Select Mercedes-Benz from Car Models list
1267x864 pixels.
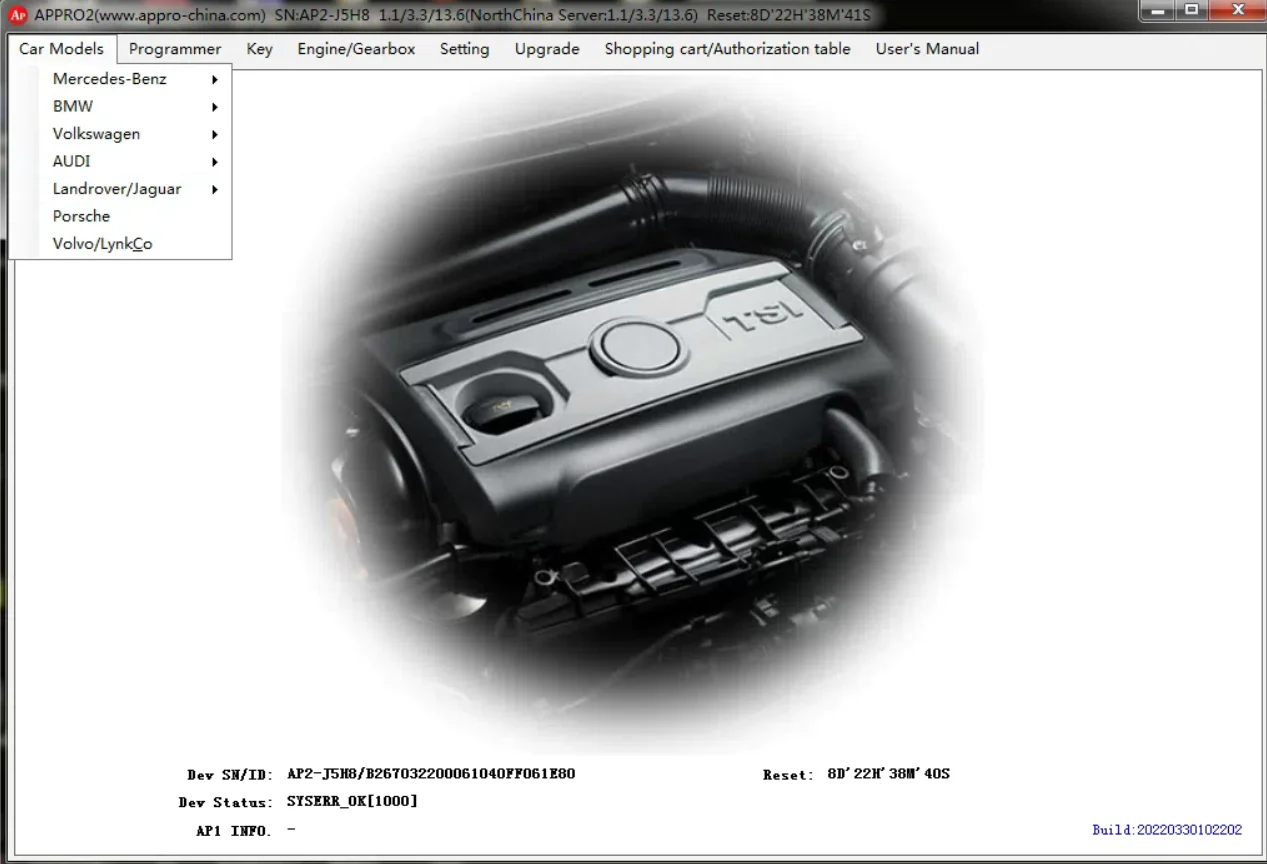[121, 79]
